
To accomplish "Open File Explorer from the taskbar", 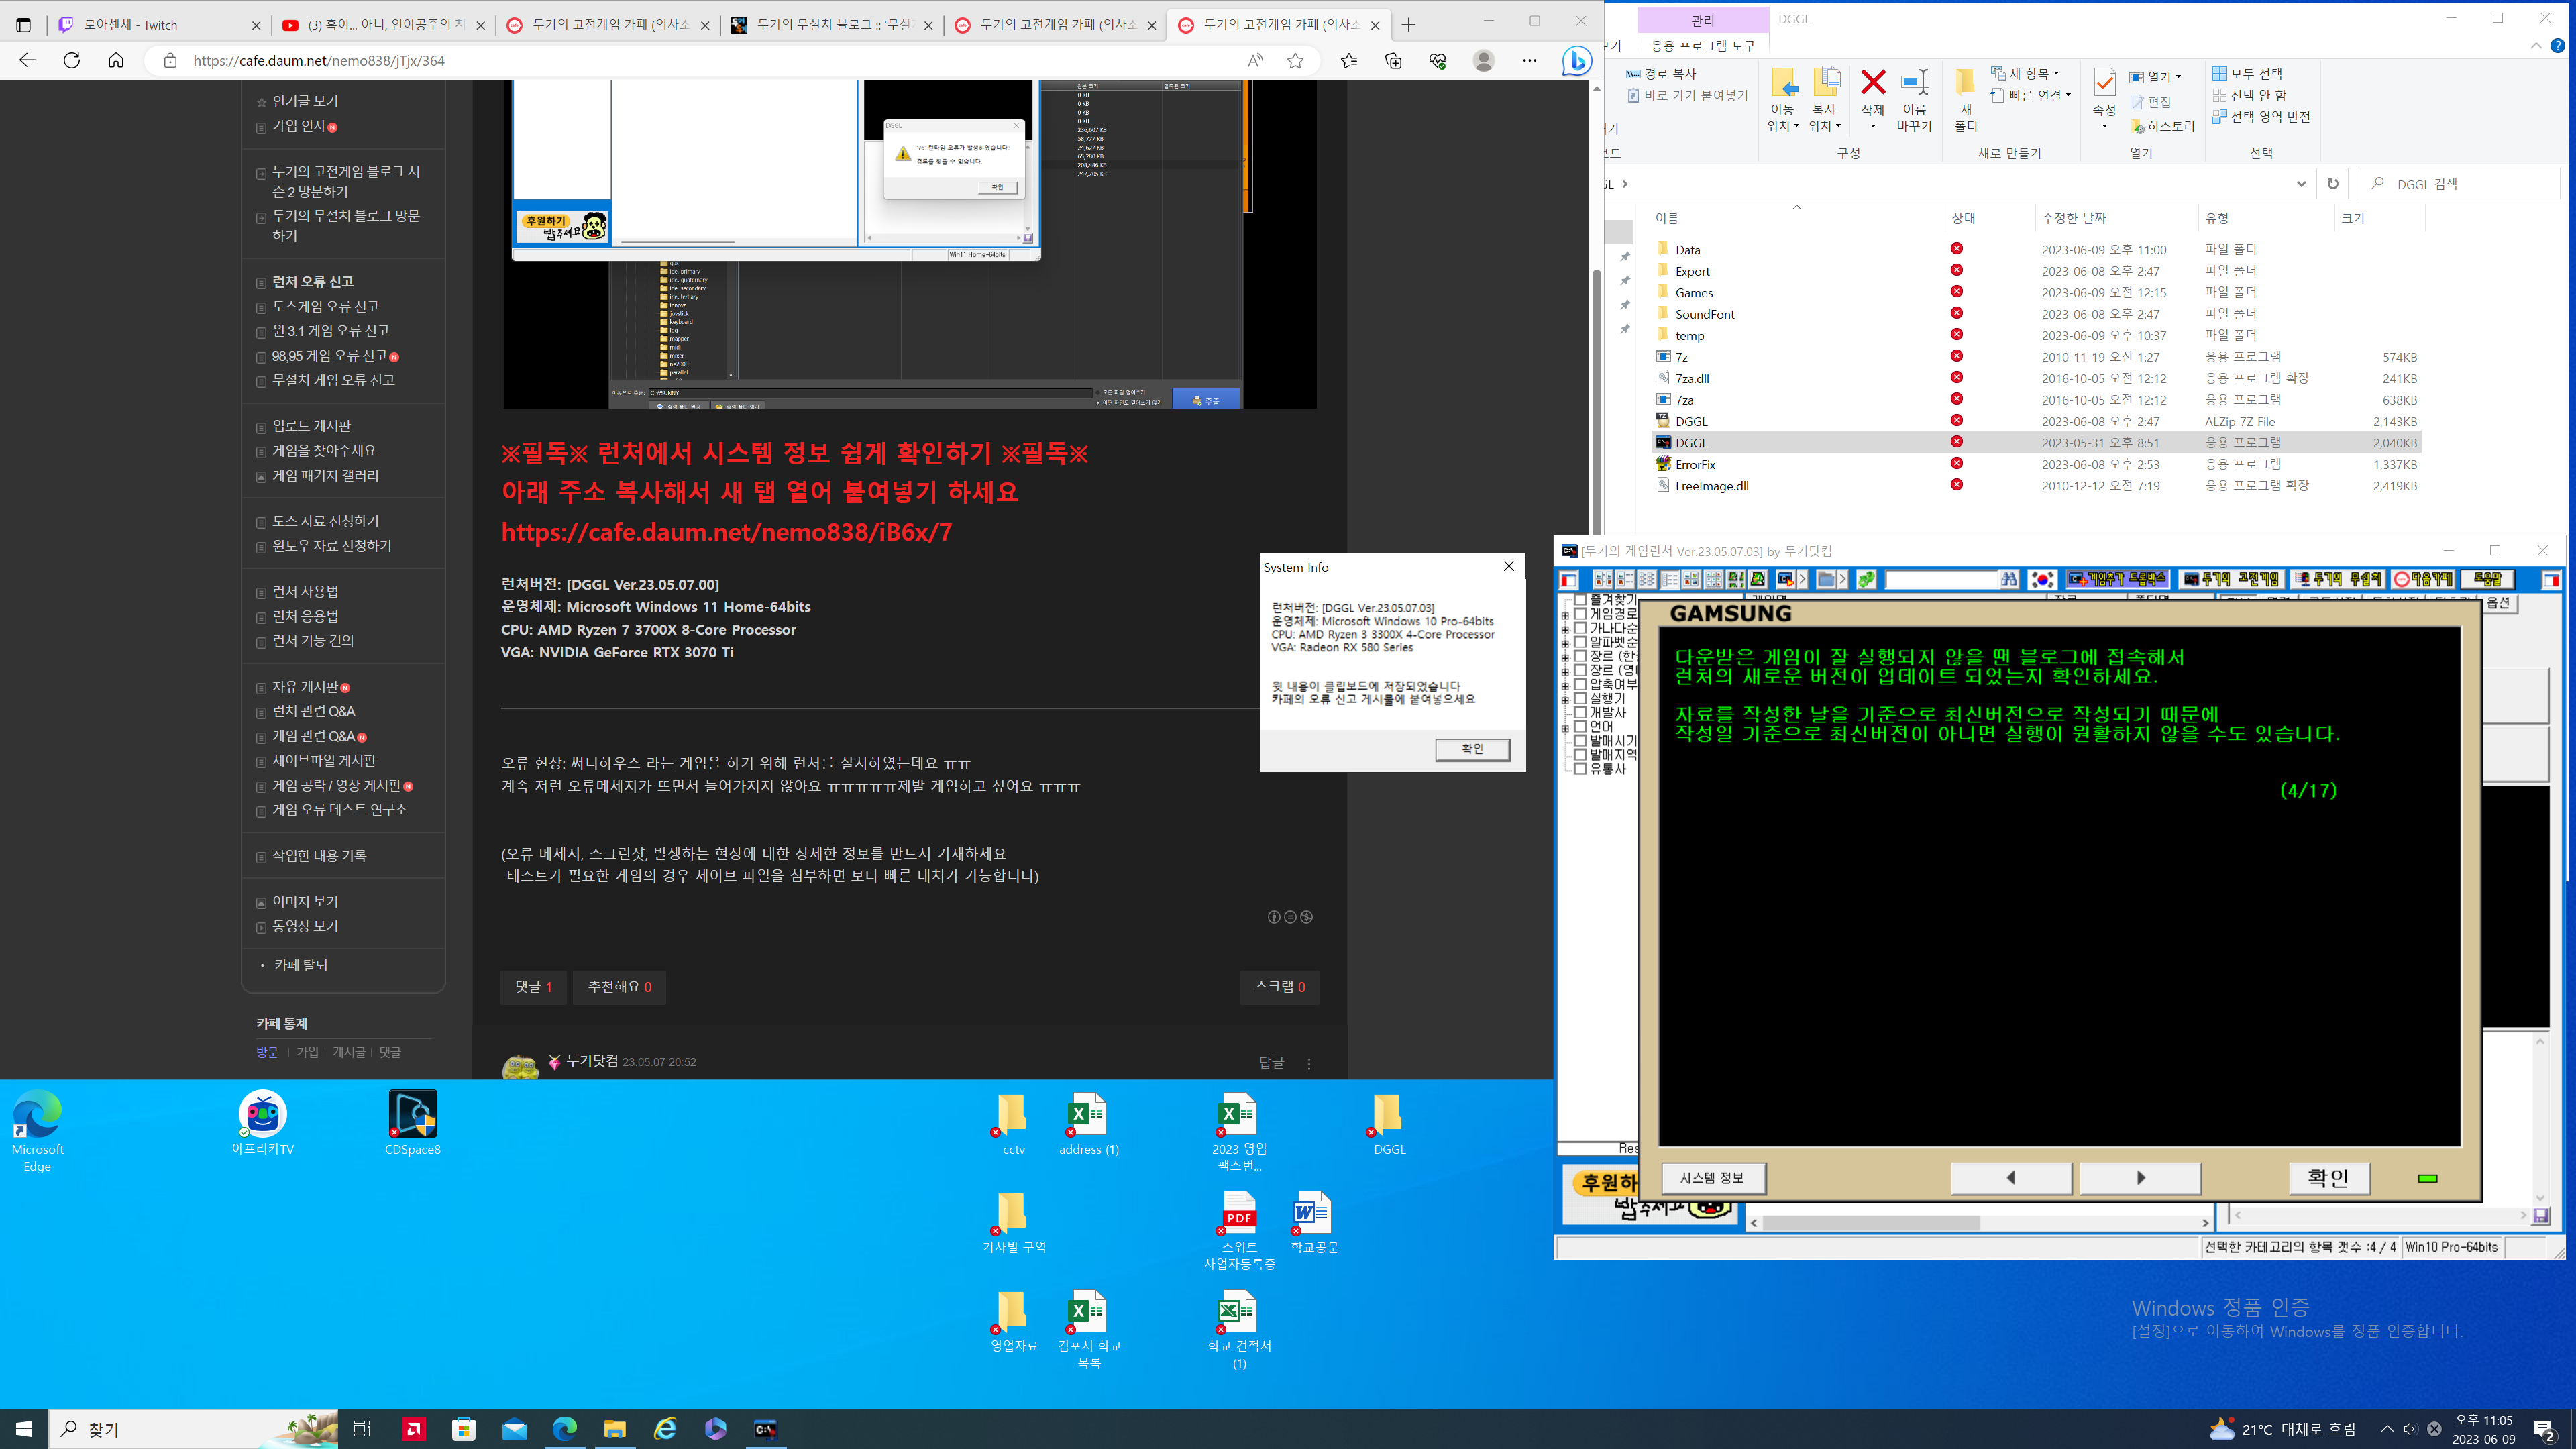I will click(614, 1429).
